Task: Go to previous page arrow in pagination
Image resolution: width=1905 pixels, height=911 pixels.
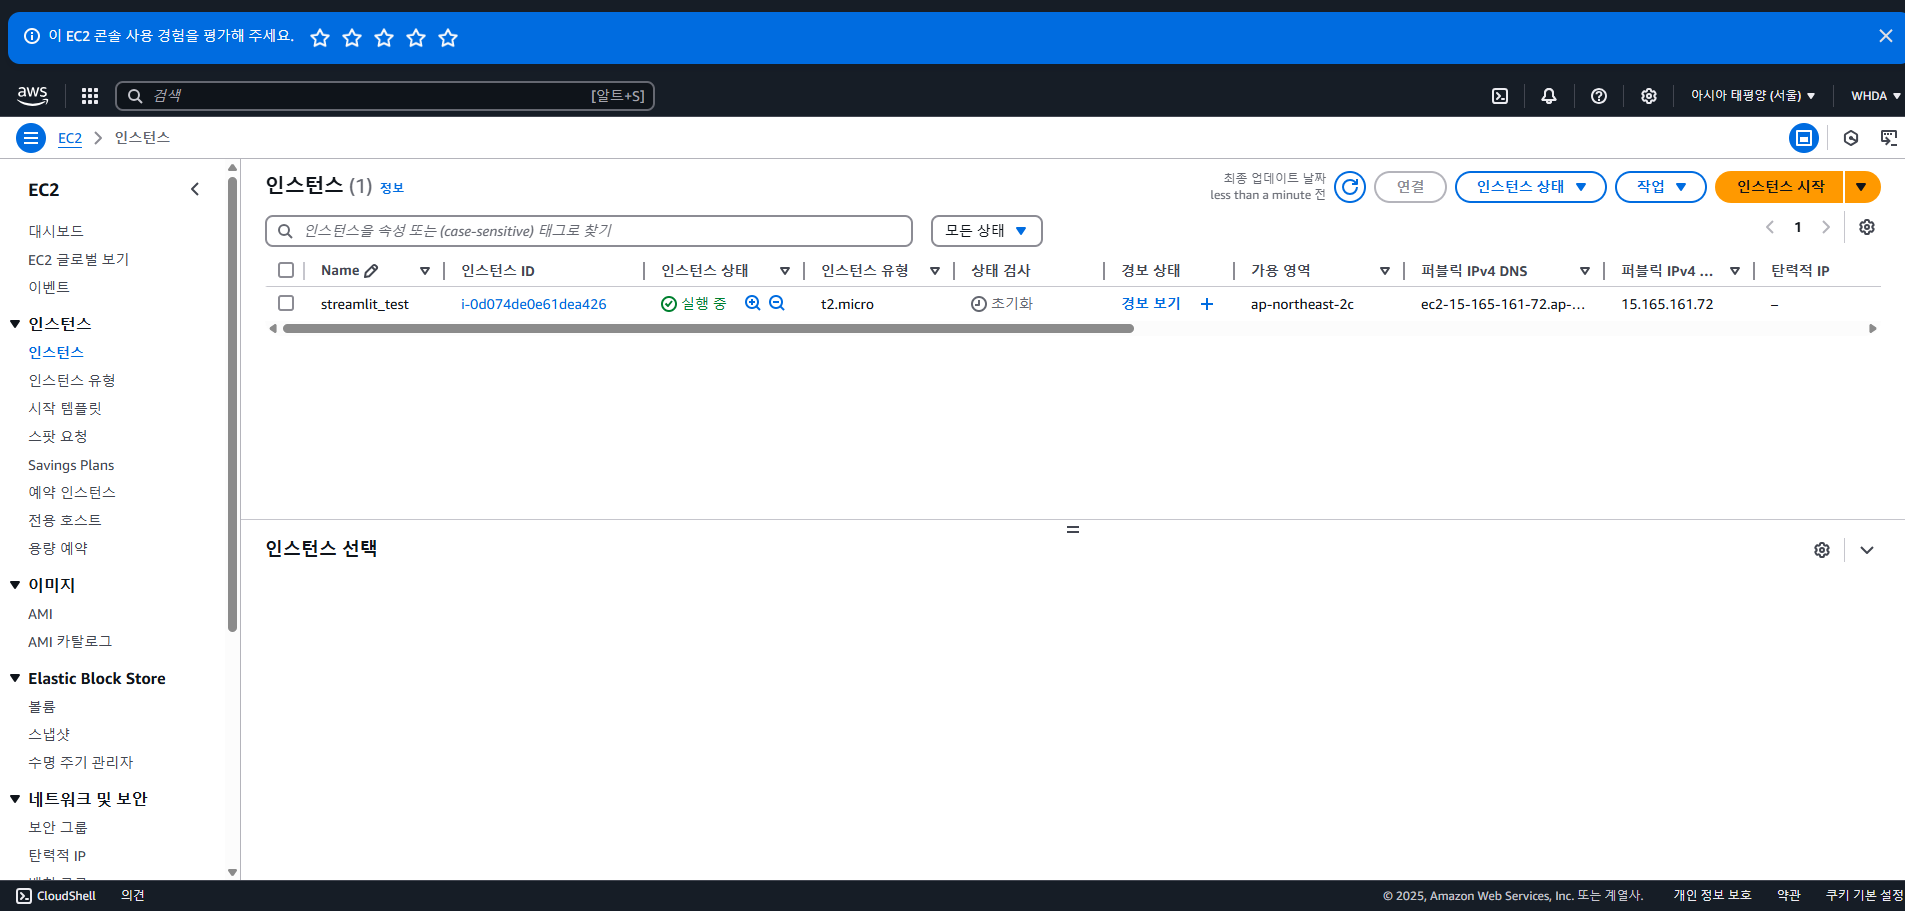Action: 1770,227
